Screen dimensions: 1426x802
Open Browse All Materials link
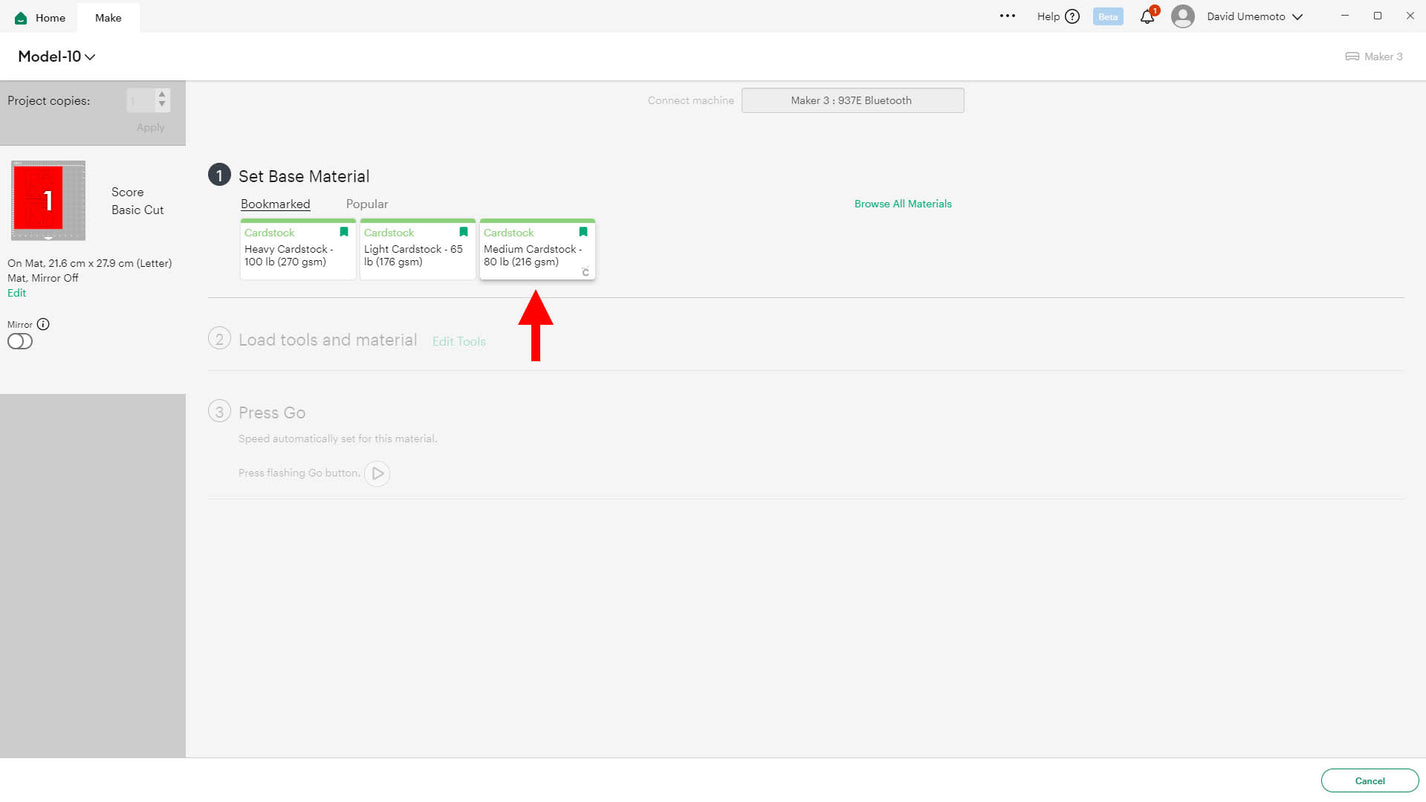[902, 204]
